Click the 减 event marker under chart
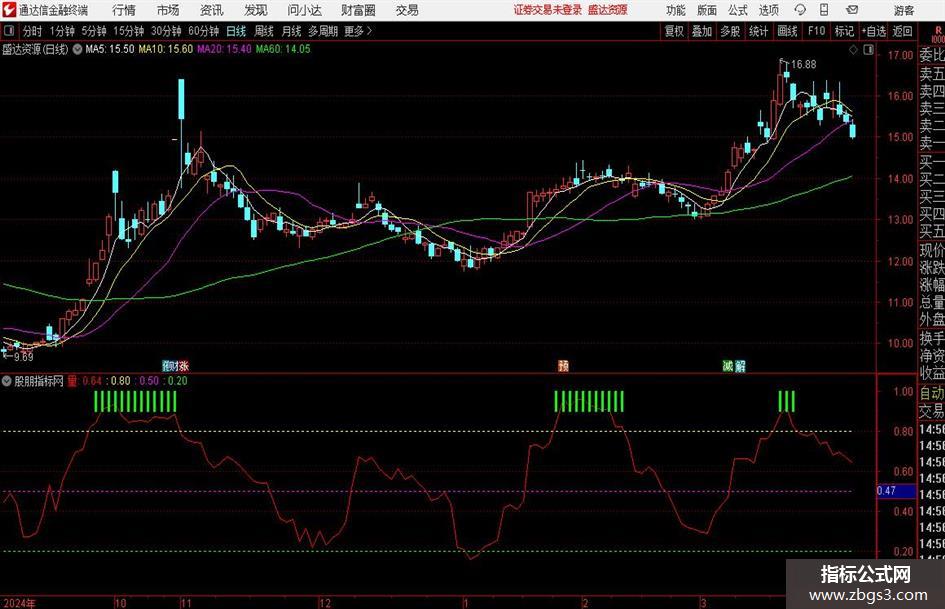945x609 pixels. pos(728,365)
